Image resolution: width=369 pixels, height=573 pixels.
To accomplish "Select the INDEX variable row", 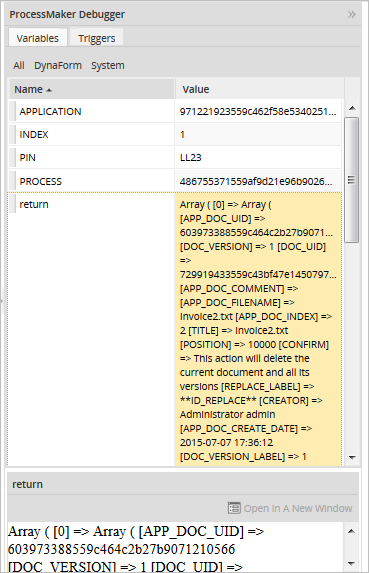I will click(175, 134).
